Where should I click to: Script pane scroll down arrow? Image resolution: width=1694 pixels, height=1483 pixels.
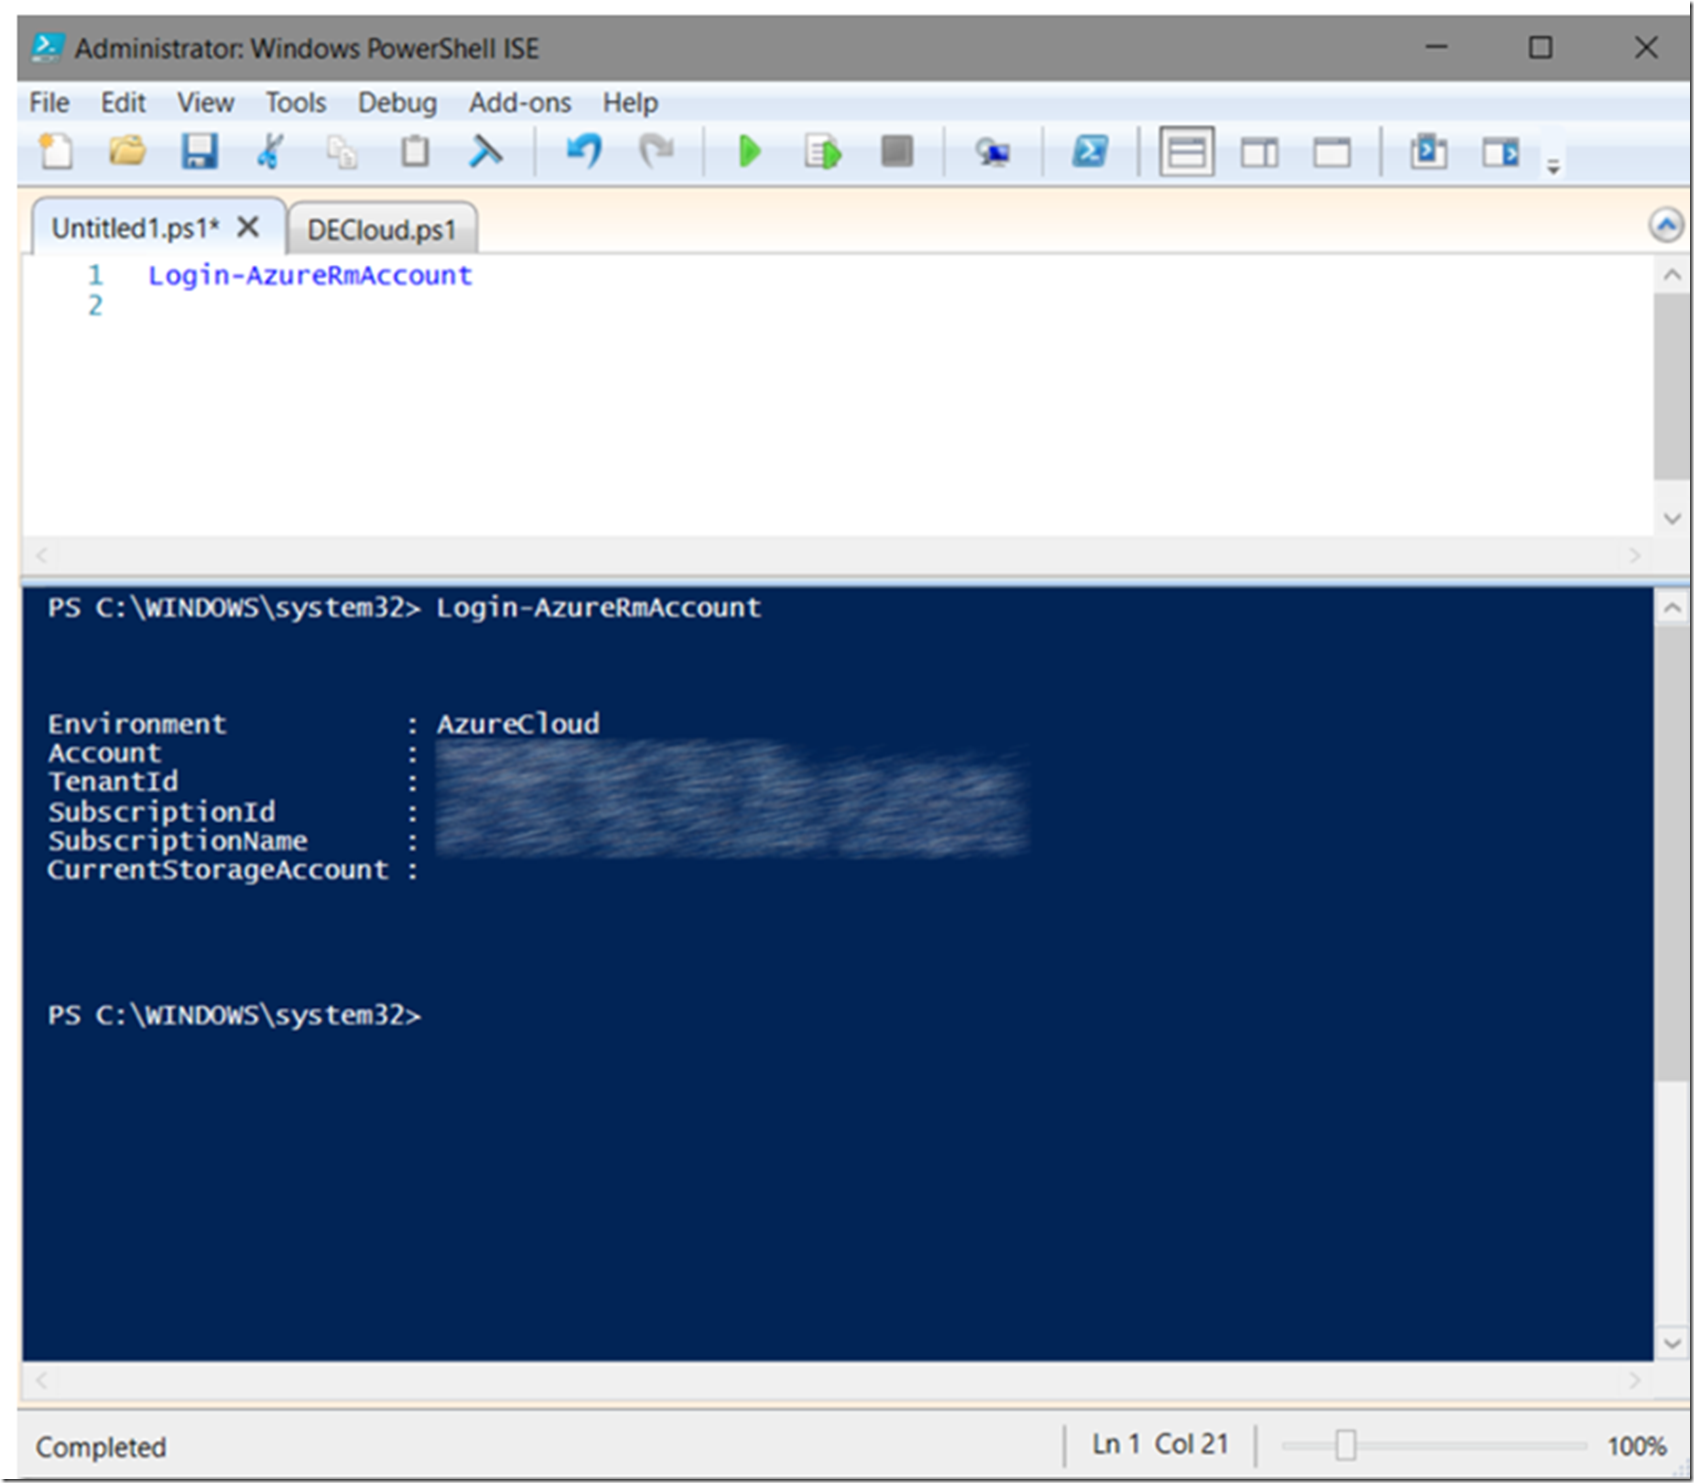click(1671, 518)
